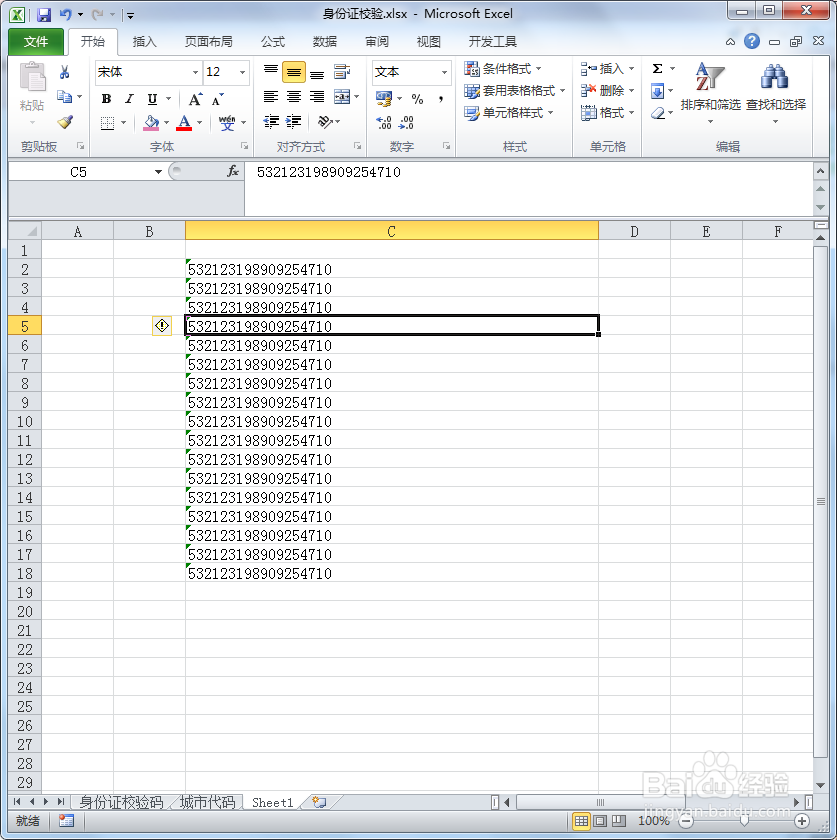Click the Clear eraser icon
This screenshot has height=840, width=837.
click(658, 113)
